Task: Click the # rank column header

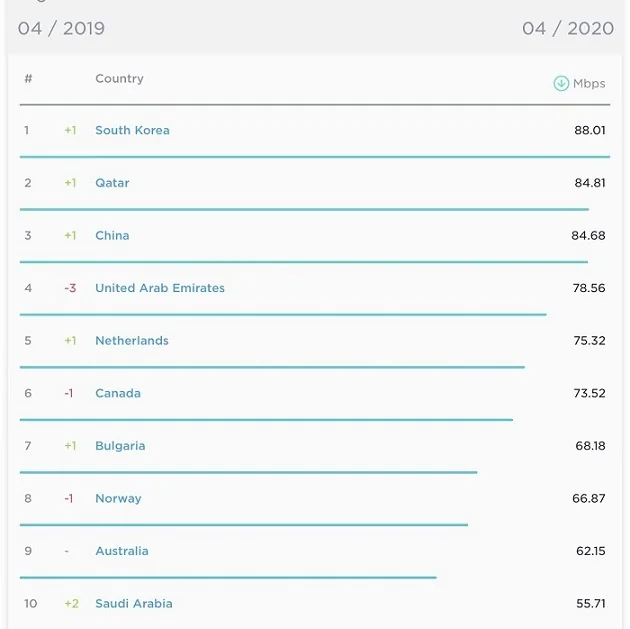Action: pyautogui.click(x=28, y=79)
